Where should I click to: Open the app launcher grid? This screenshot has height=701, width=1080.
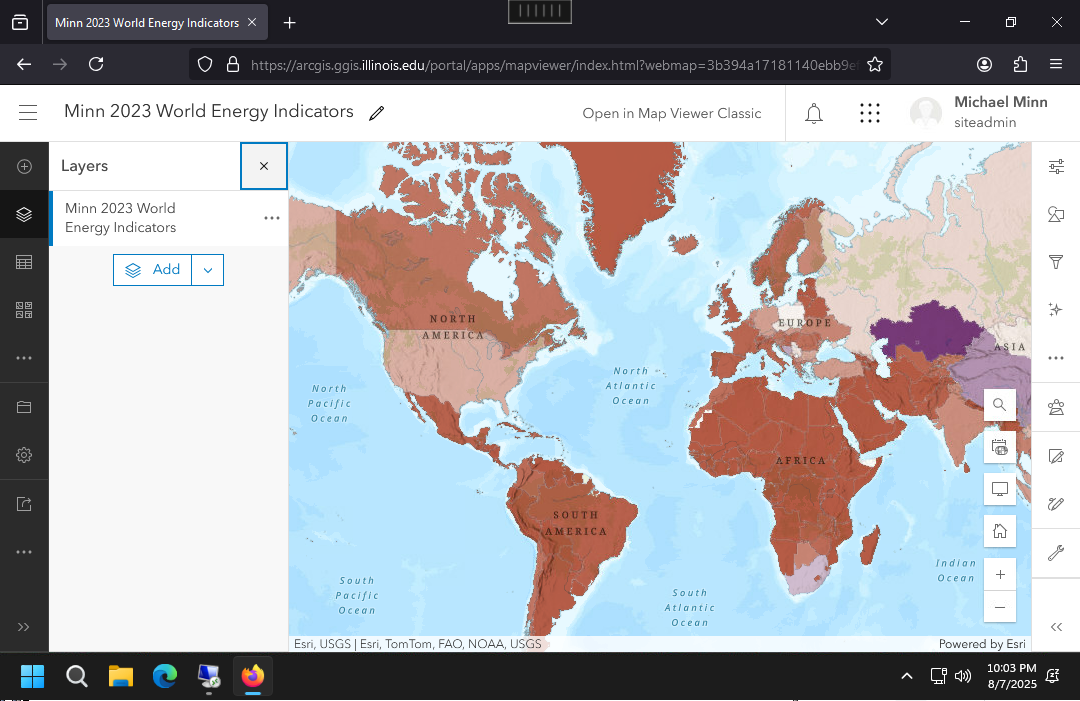(870, 113)
